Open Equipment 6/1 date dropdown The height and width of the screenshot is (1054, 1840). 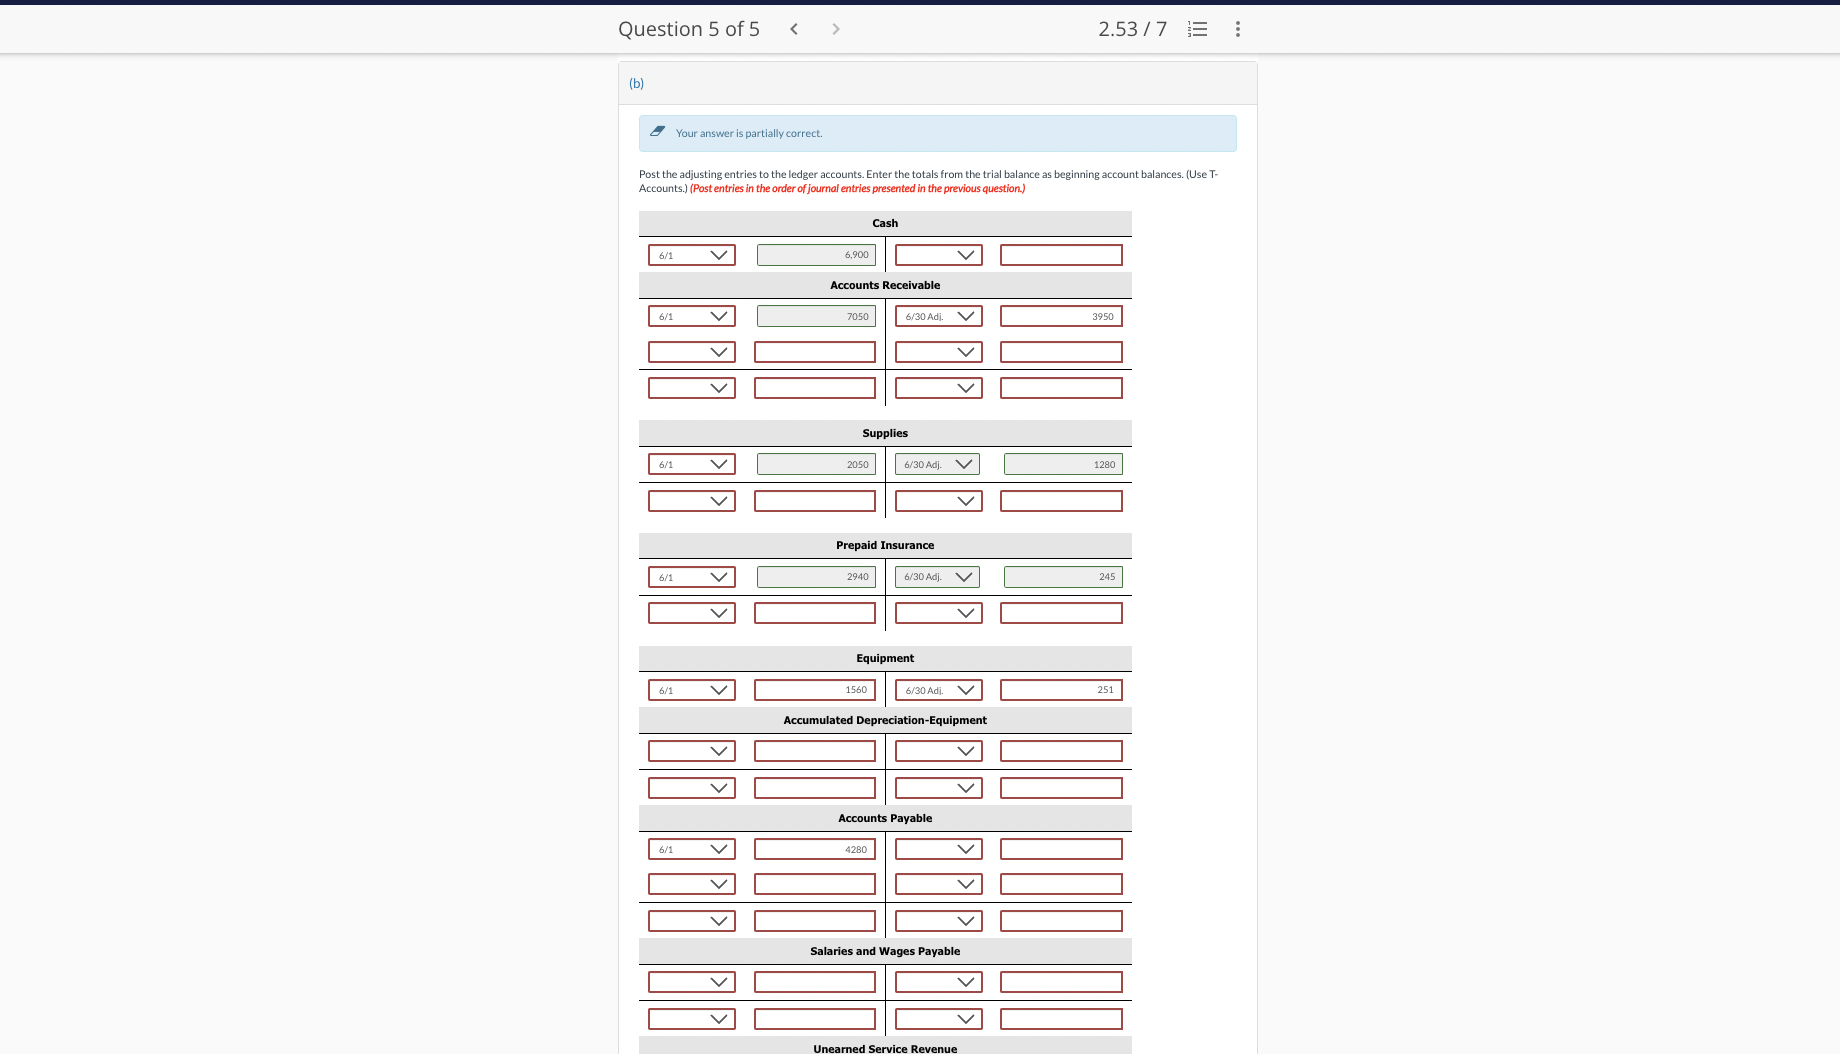pos(692,690)
